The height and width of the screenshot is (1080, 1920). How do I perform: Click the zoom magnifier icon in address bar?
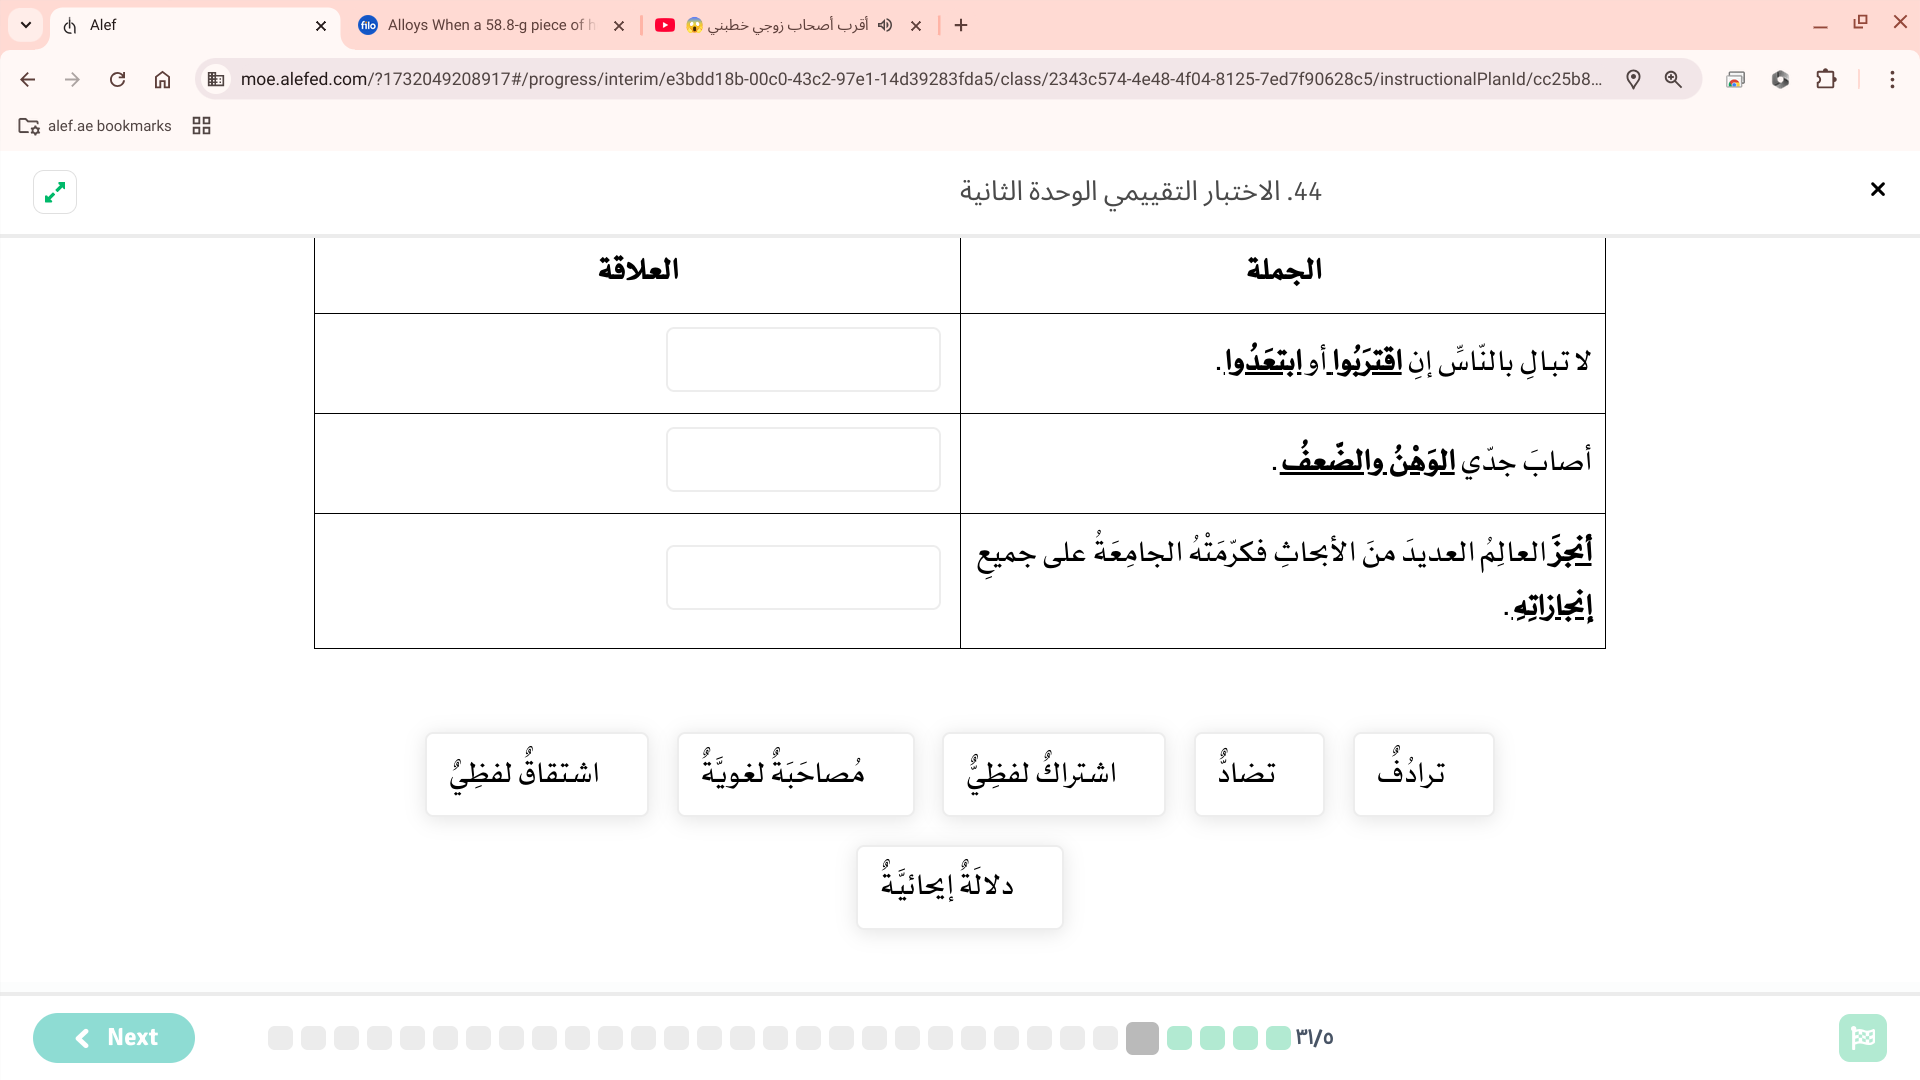click(1673, 80)
